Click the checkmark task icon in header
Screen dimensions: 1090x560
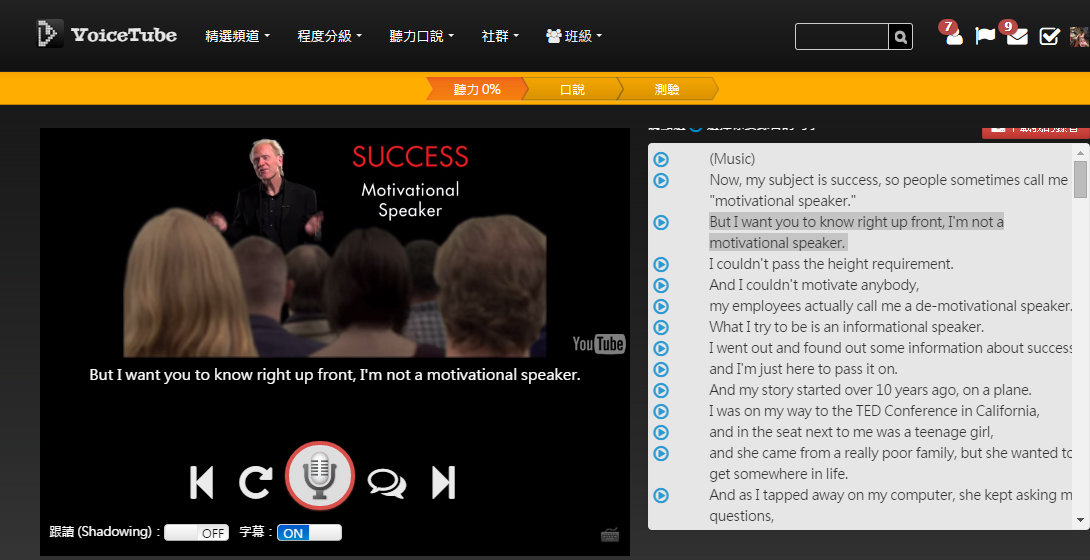point(1049,36)
